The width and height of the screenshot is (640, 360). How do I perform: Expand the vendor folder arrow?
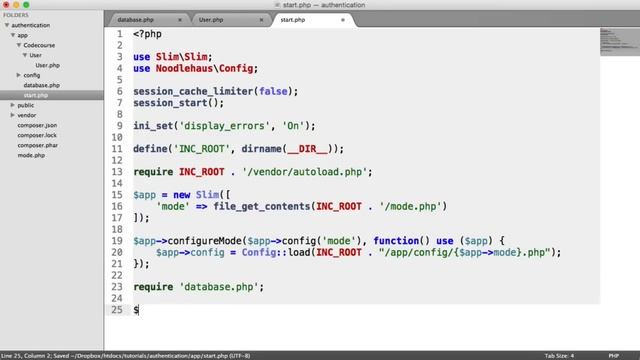pyautogui.click(x=13, y=115)
